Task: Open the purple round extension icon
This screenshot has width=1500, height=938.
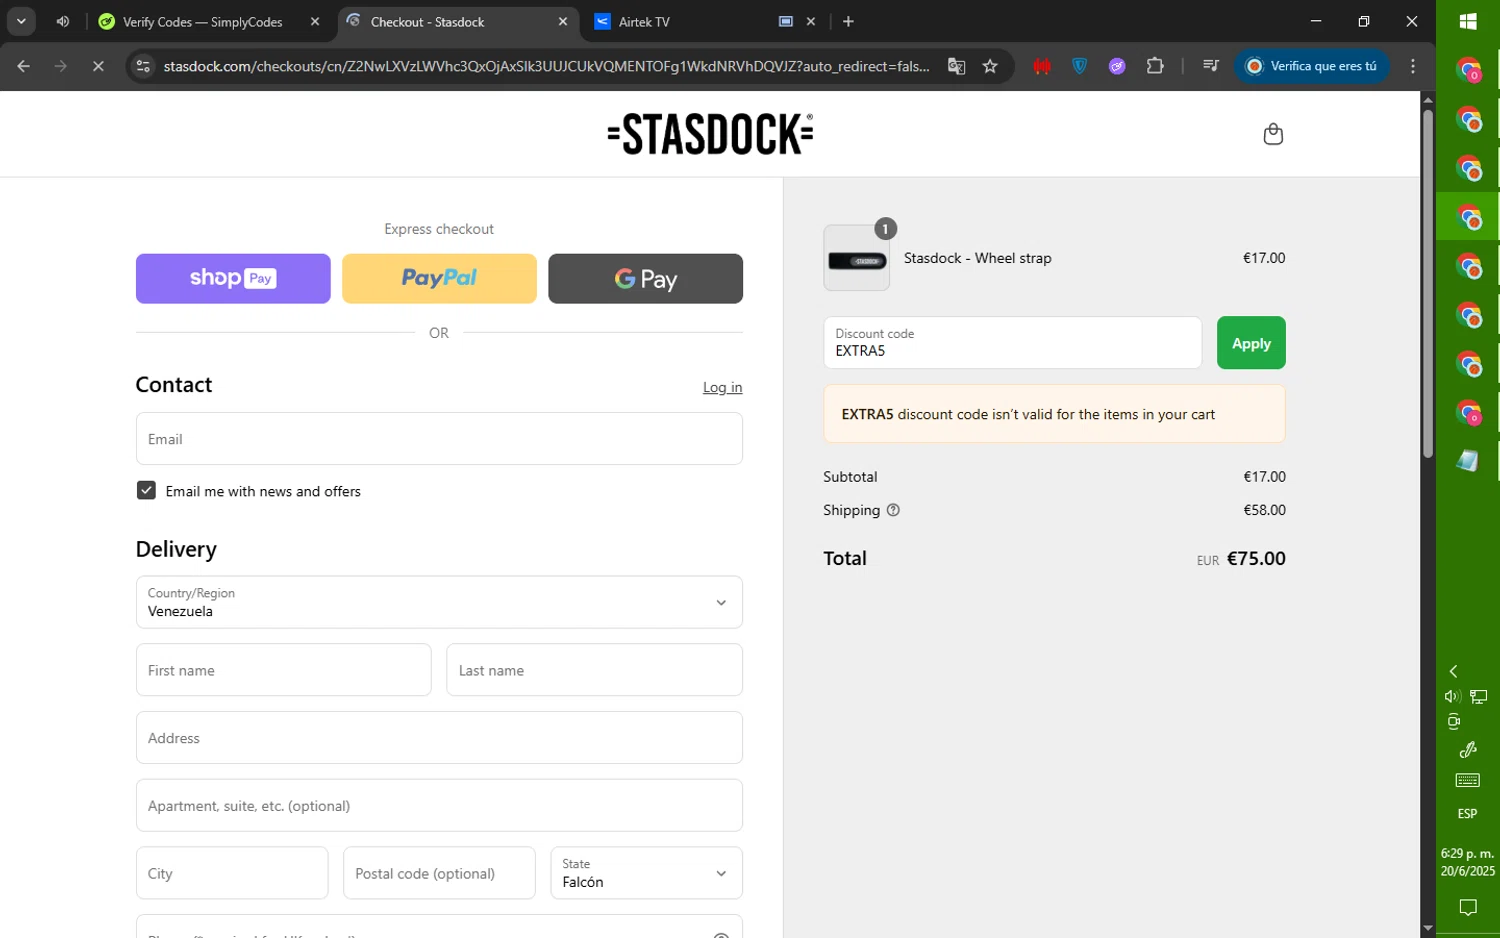Action: coord(1117,66)
